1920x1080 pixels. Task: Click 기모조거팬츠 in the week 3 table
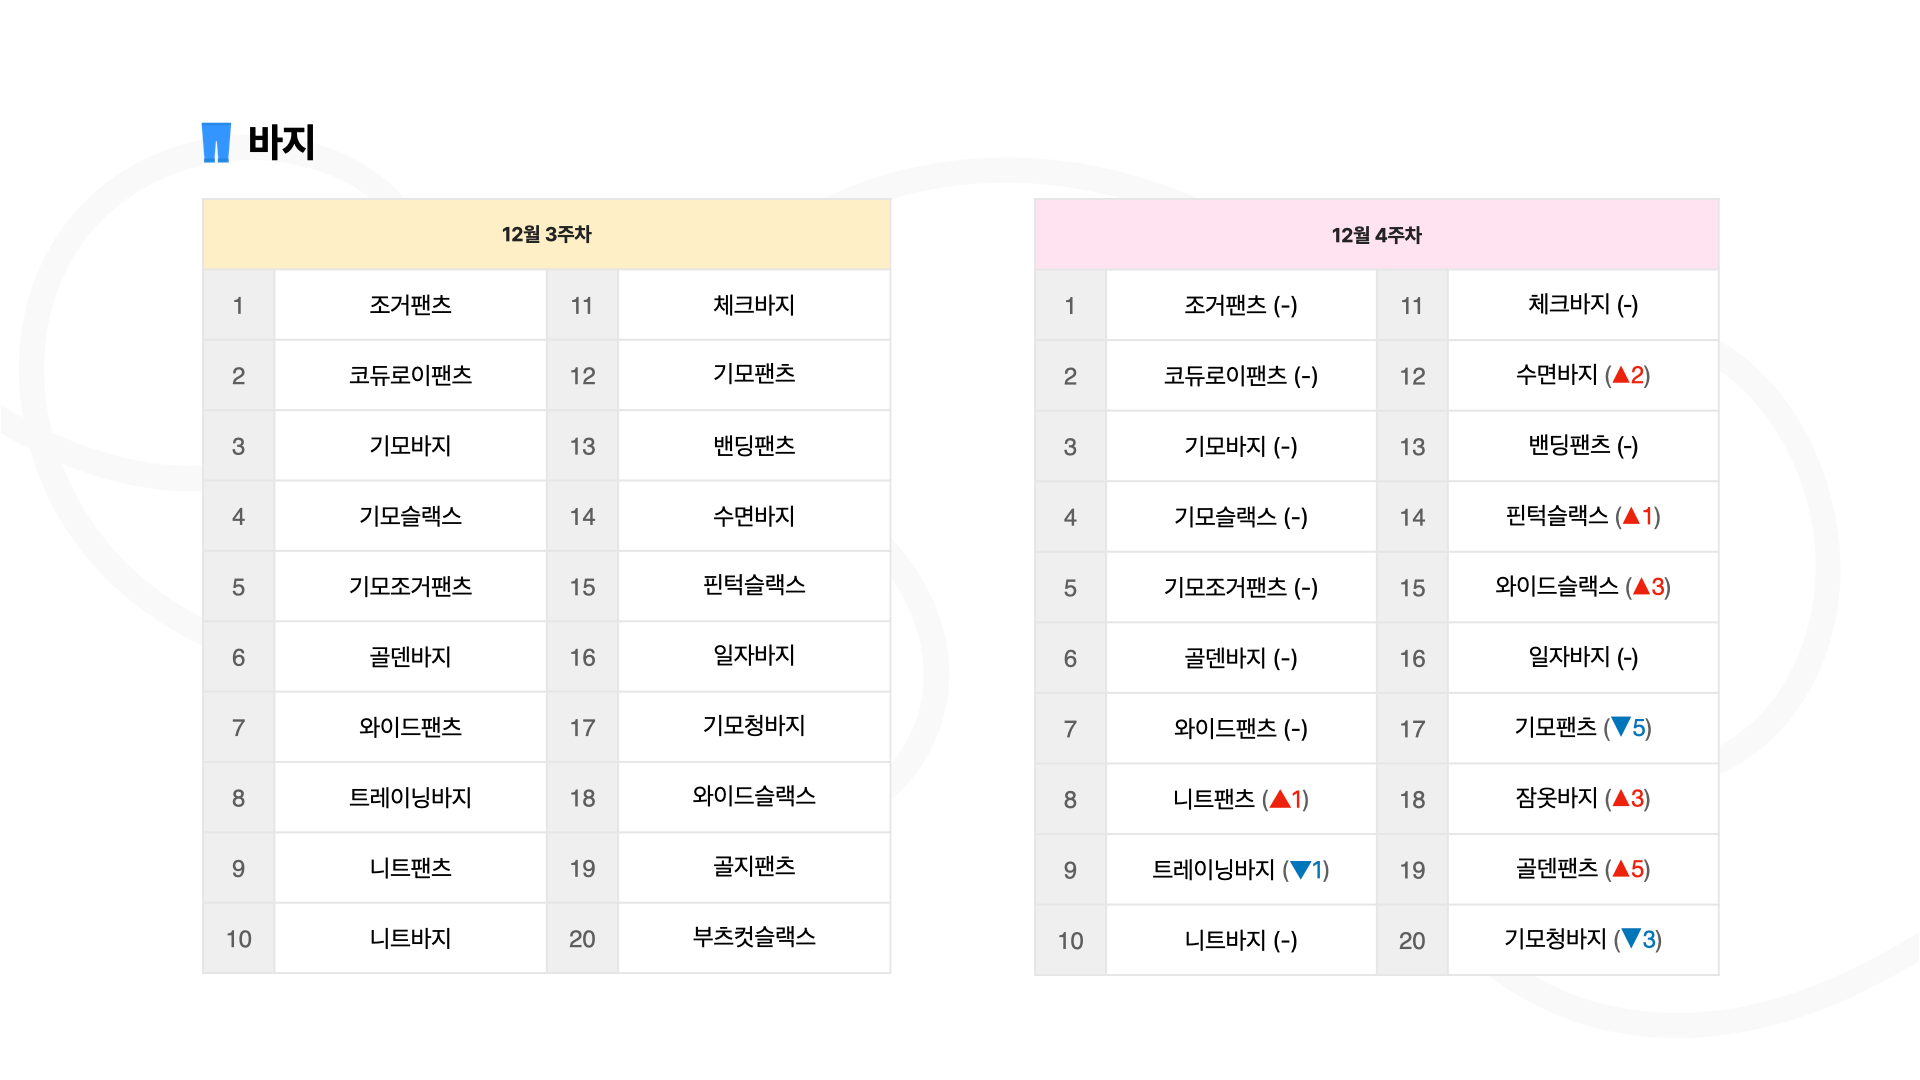410,586
